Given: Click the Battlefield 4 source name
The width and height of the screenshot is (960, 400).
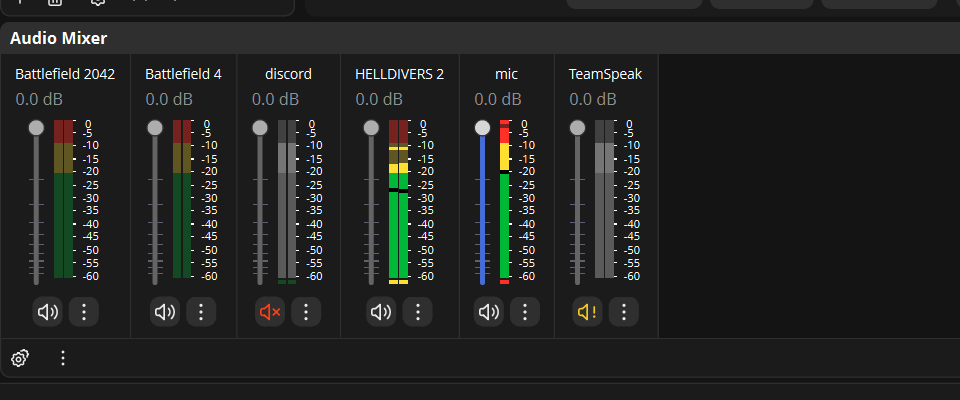Looking at the screenshot, I should 183,74.
